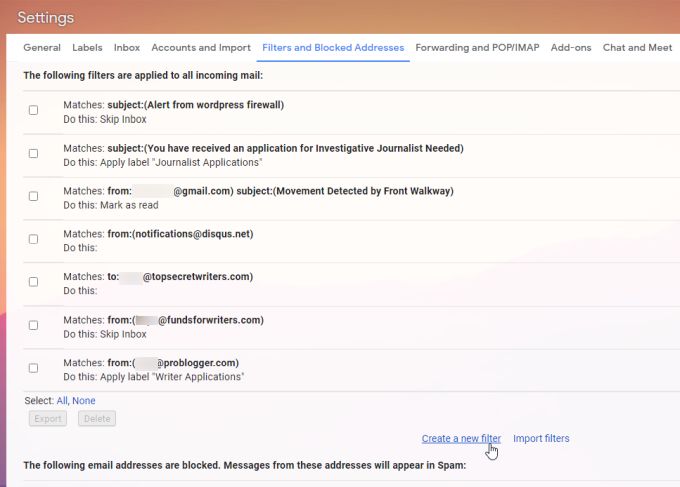Click the All selection link
This screenshot has width=680, height=487.
coord(62,400)
